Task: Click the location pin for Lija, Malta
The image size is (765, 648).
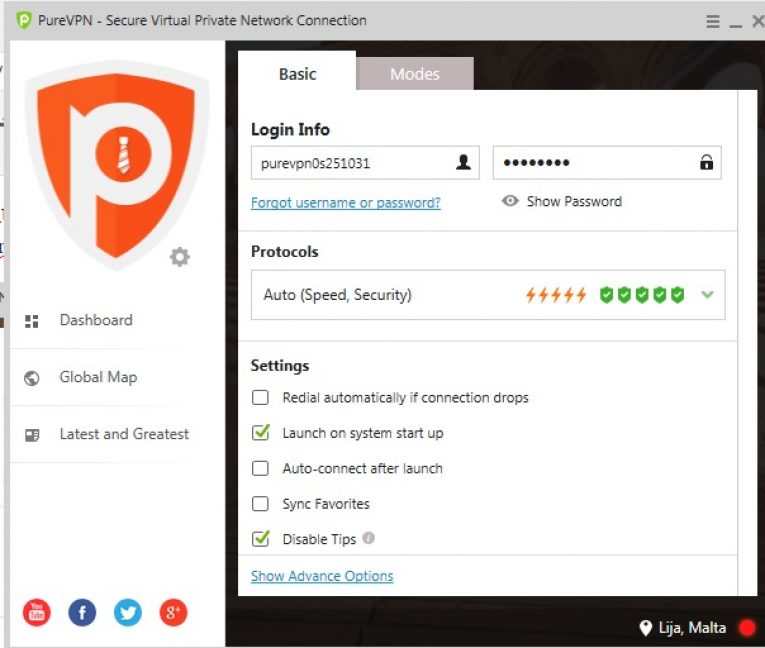Action: [x=645, y=628]
